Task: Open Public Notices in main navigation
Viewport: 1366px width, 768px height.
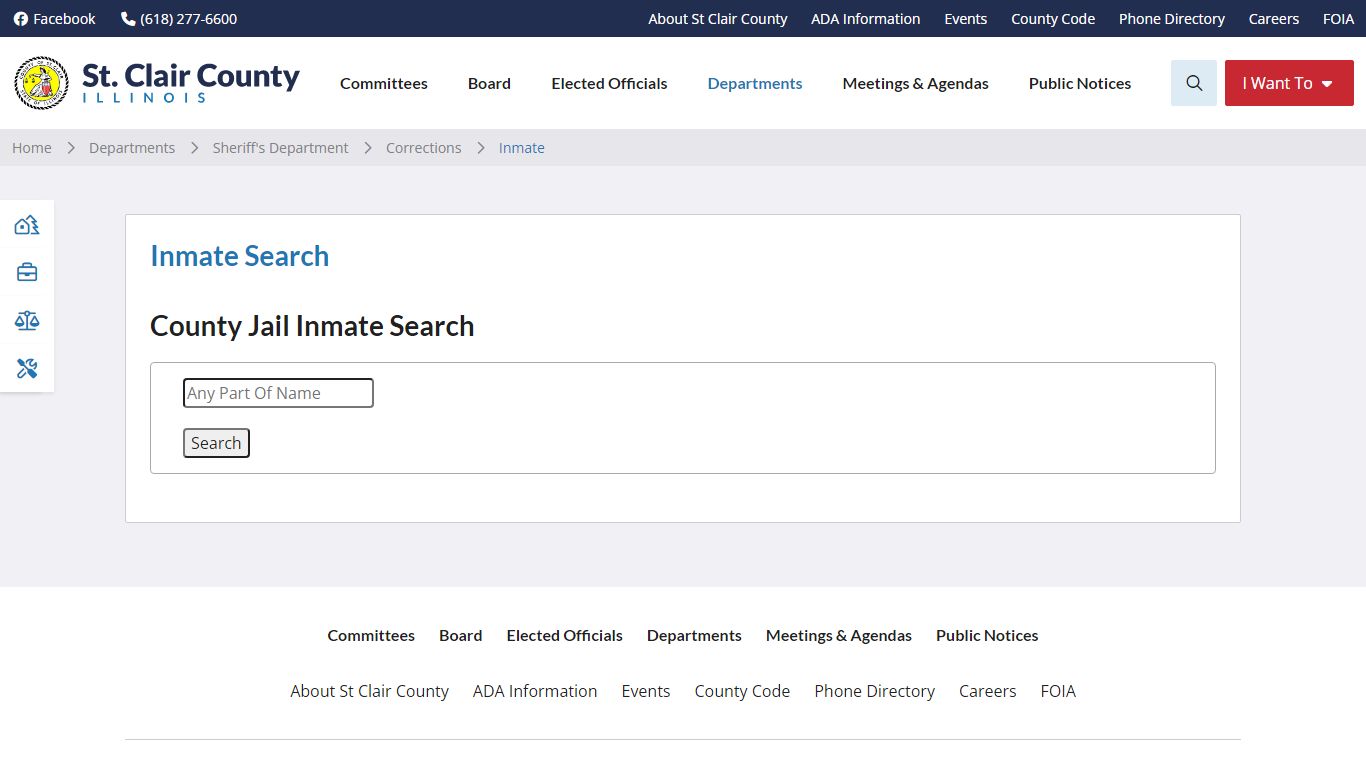Action: pos(1080,83)
